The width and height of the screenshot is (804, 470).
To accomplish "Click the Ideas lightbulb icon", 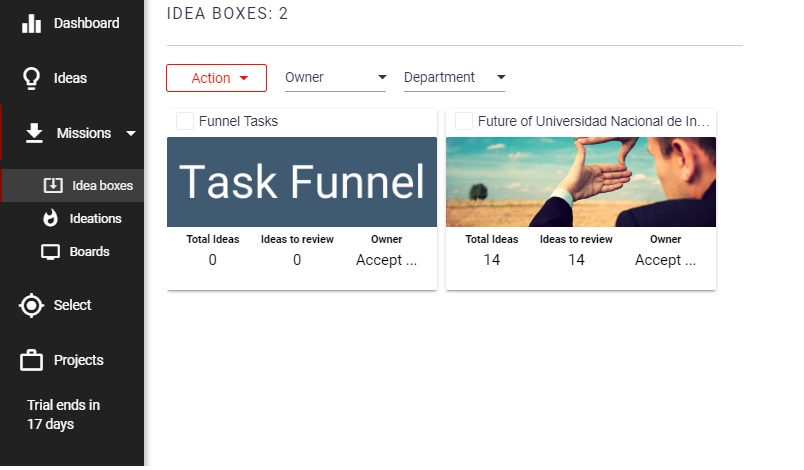I will pos(32,78).
